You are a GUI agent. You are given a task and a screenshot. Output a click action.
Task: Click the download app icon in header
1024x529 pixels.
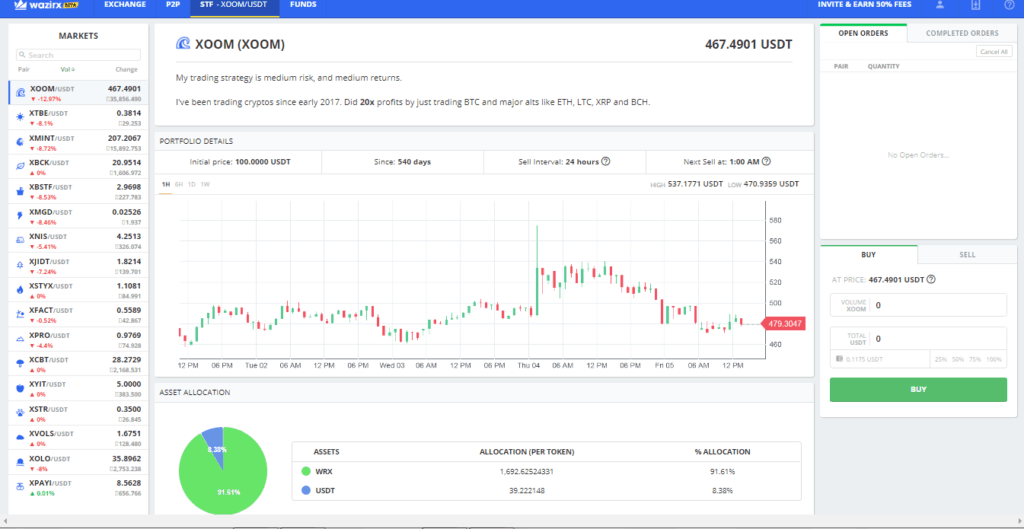click(976, 5)
